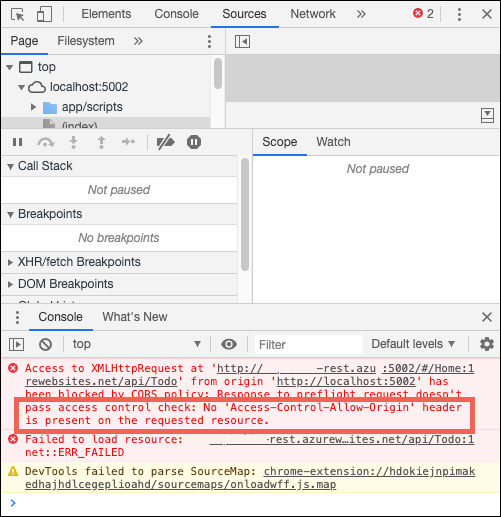Click the net::ERR_FAILED text
This screenshot has height=517, width=501.
(74, 453)
